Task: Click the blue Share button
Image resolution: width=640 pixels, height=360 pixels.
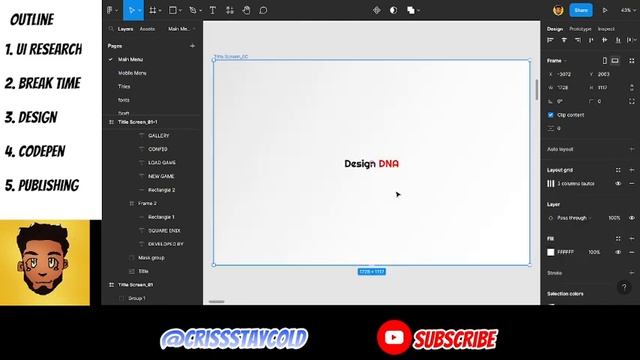Action: click(581, 10)
